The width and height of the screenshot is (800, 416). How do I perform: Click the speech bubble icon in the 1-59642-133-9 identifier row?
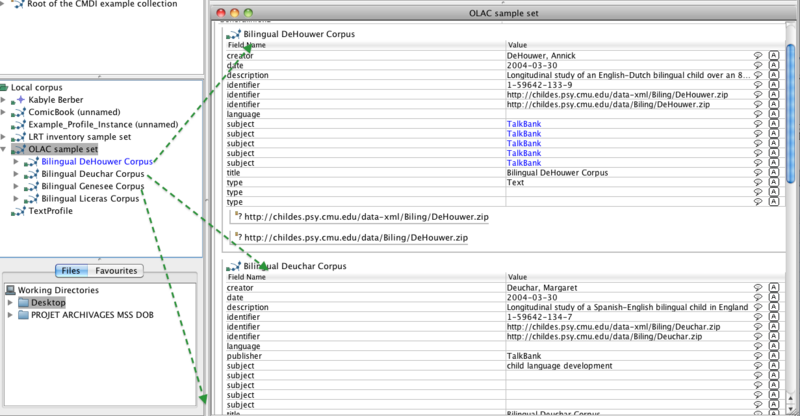[758, 84]
